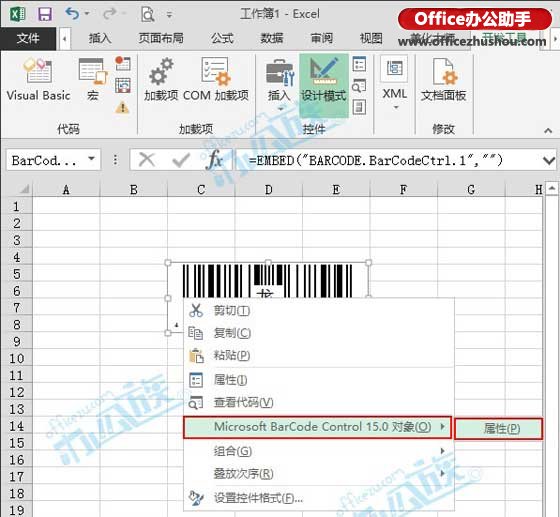Collapse the ribbon with the chevron
560x517 pixels.
[548, 131]
